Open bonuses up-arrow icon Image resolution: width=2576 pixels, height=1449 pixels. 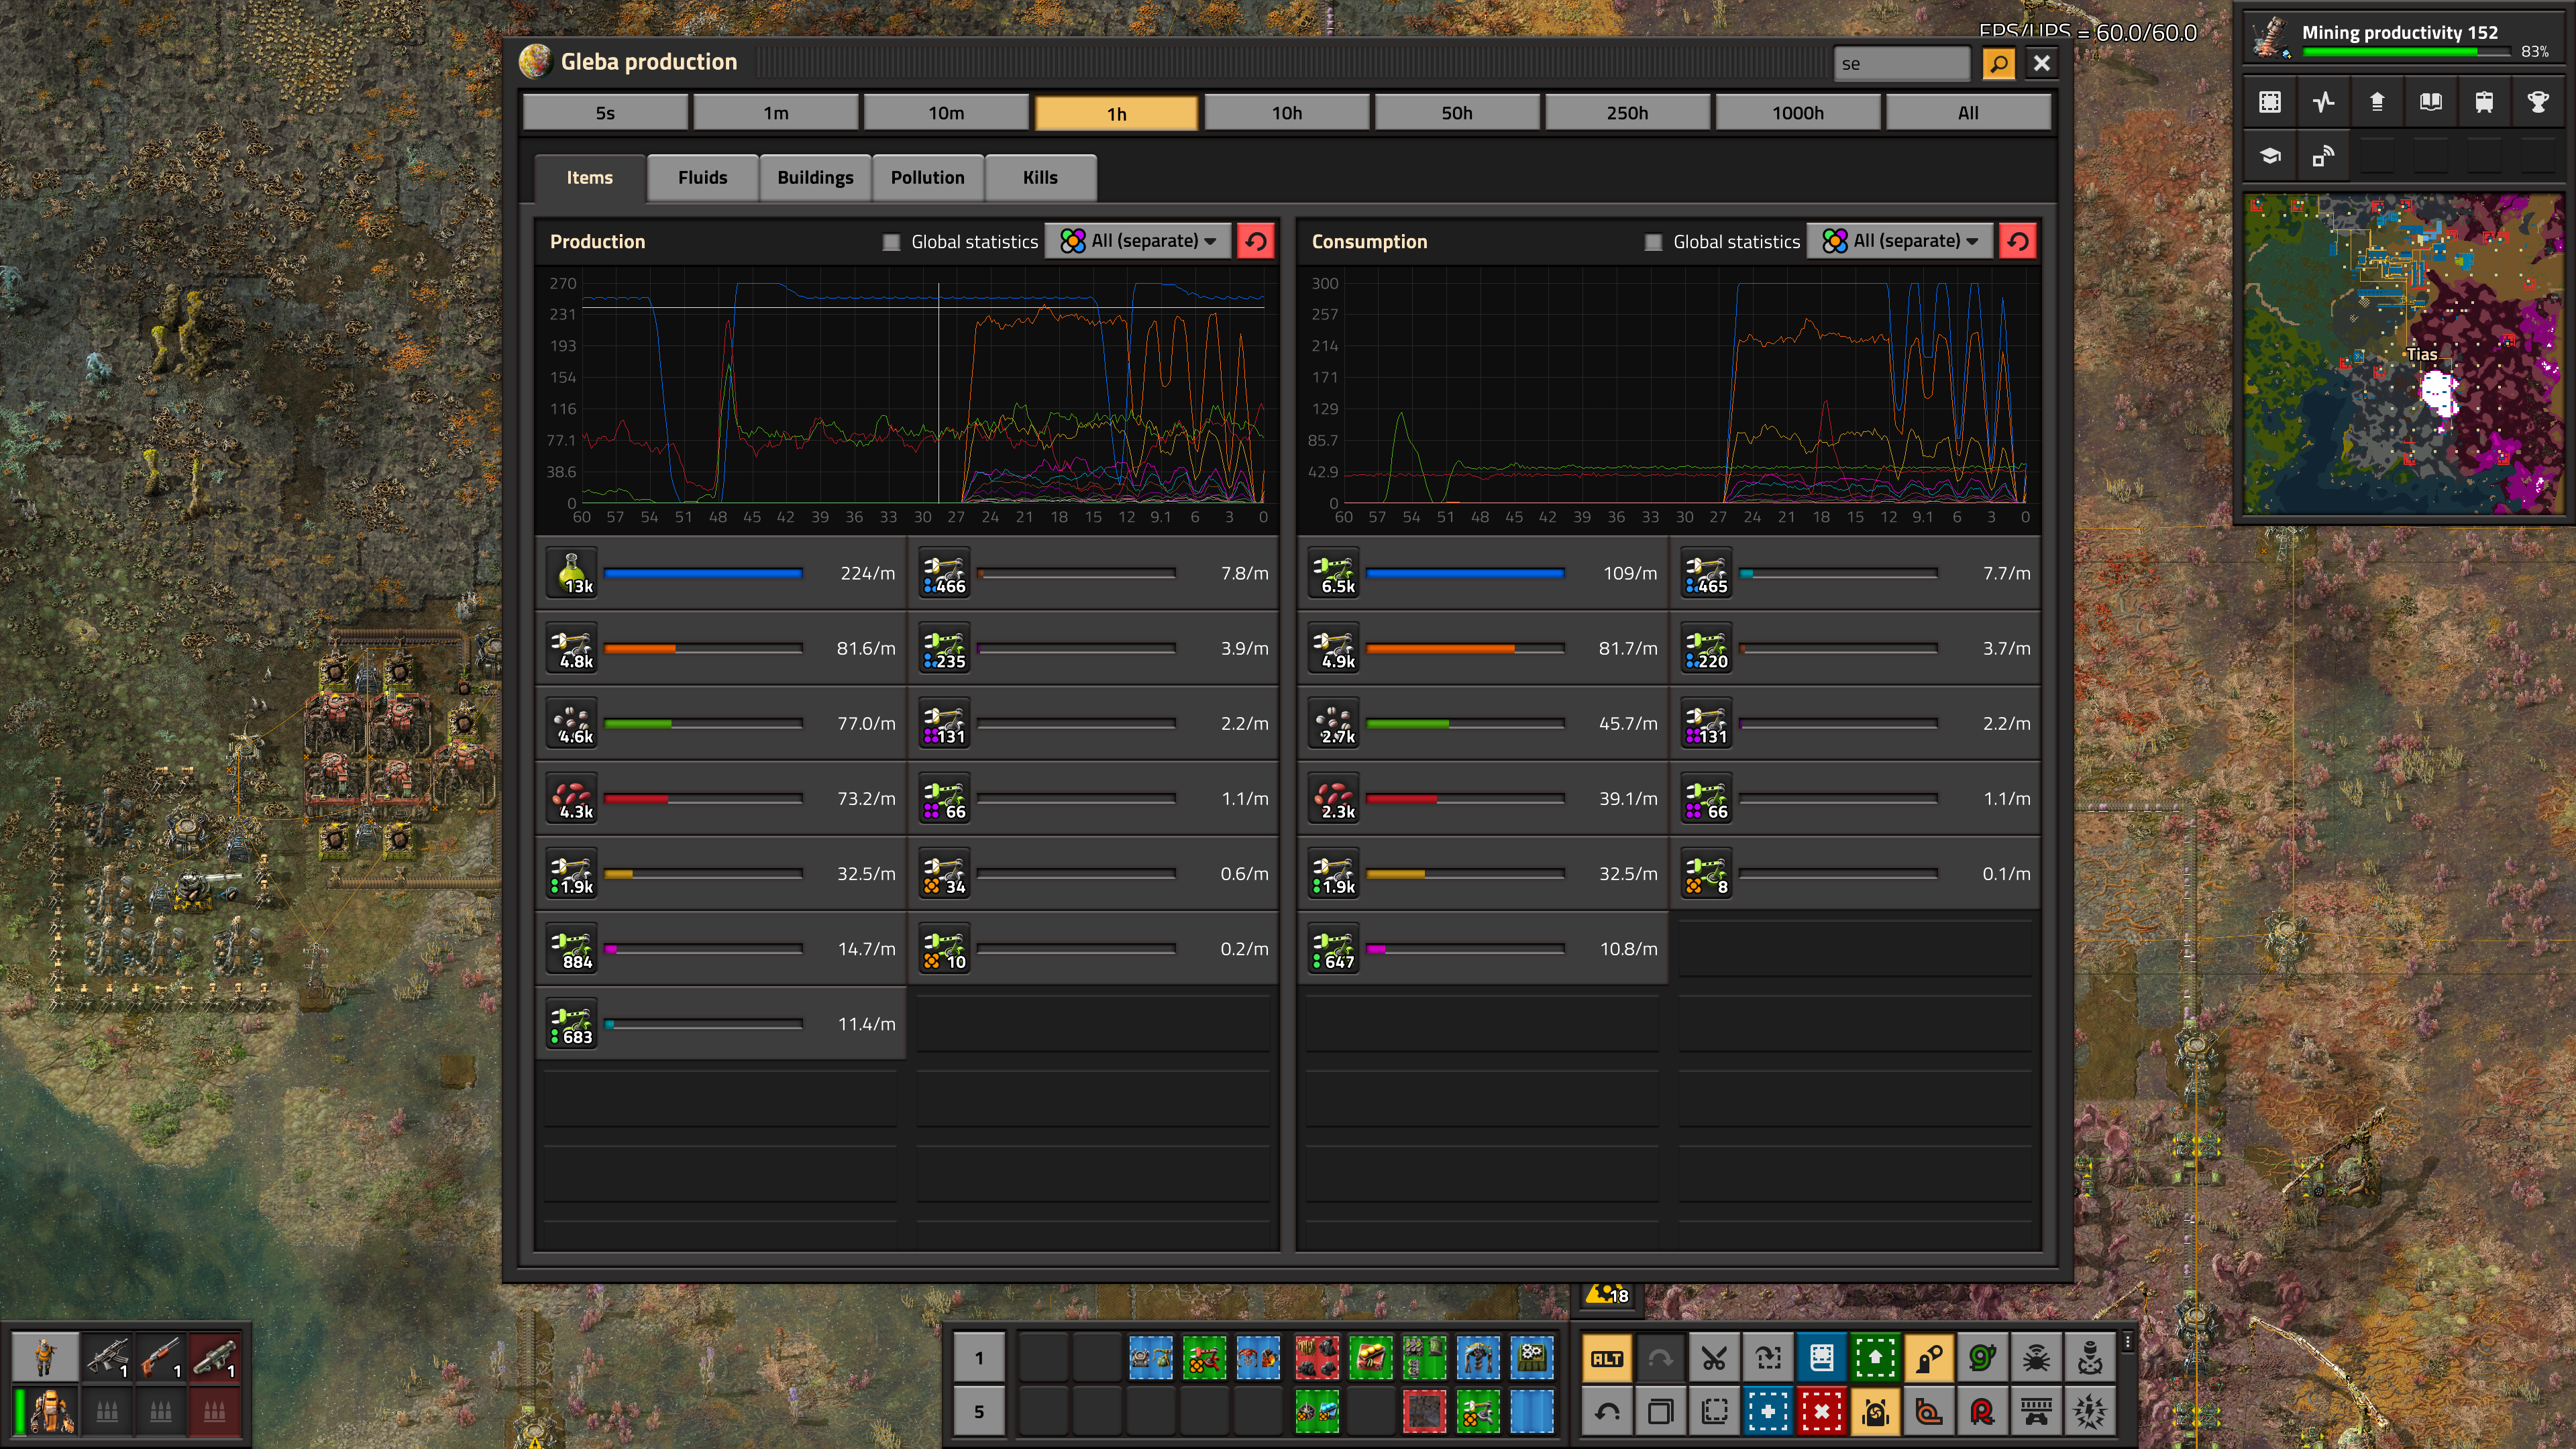click(x=2377, y=102)
